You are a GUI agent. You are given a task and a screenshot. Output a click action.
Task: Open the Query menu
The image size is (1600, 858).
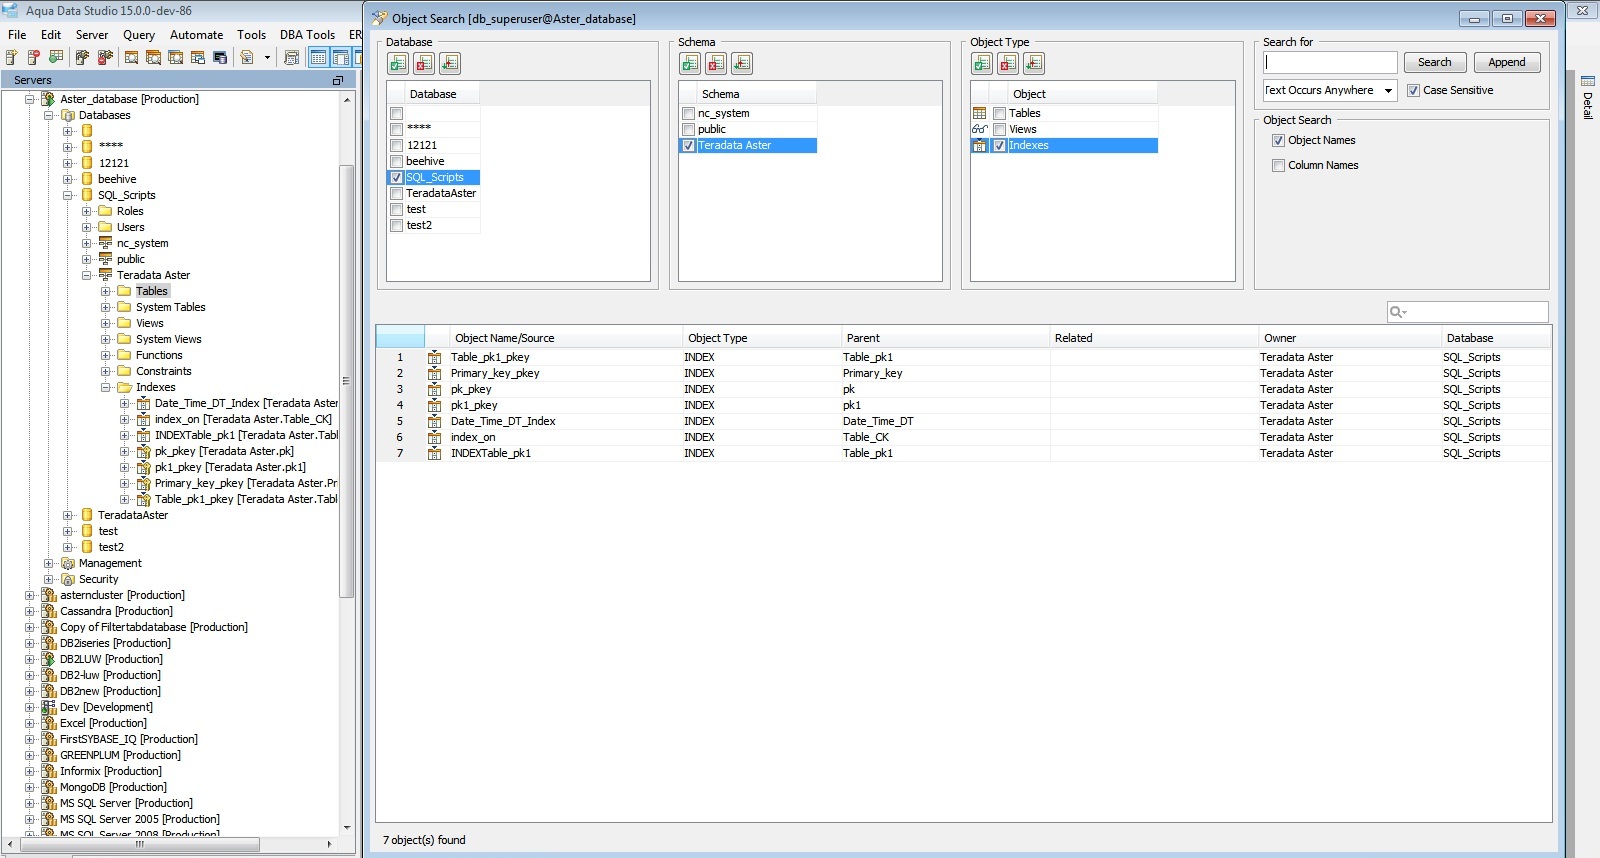click(139, 34)
